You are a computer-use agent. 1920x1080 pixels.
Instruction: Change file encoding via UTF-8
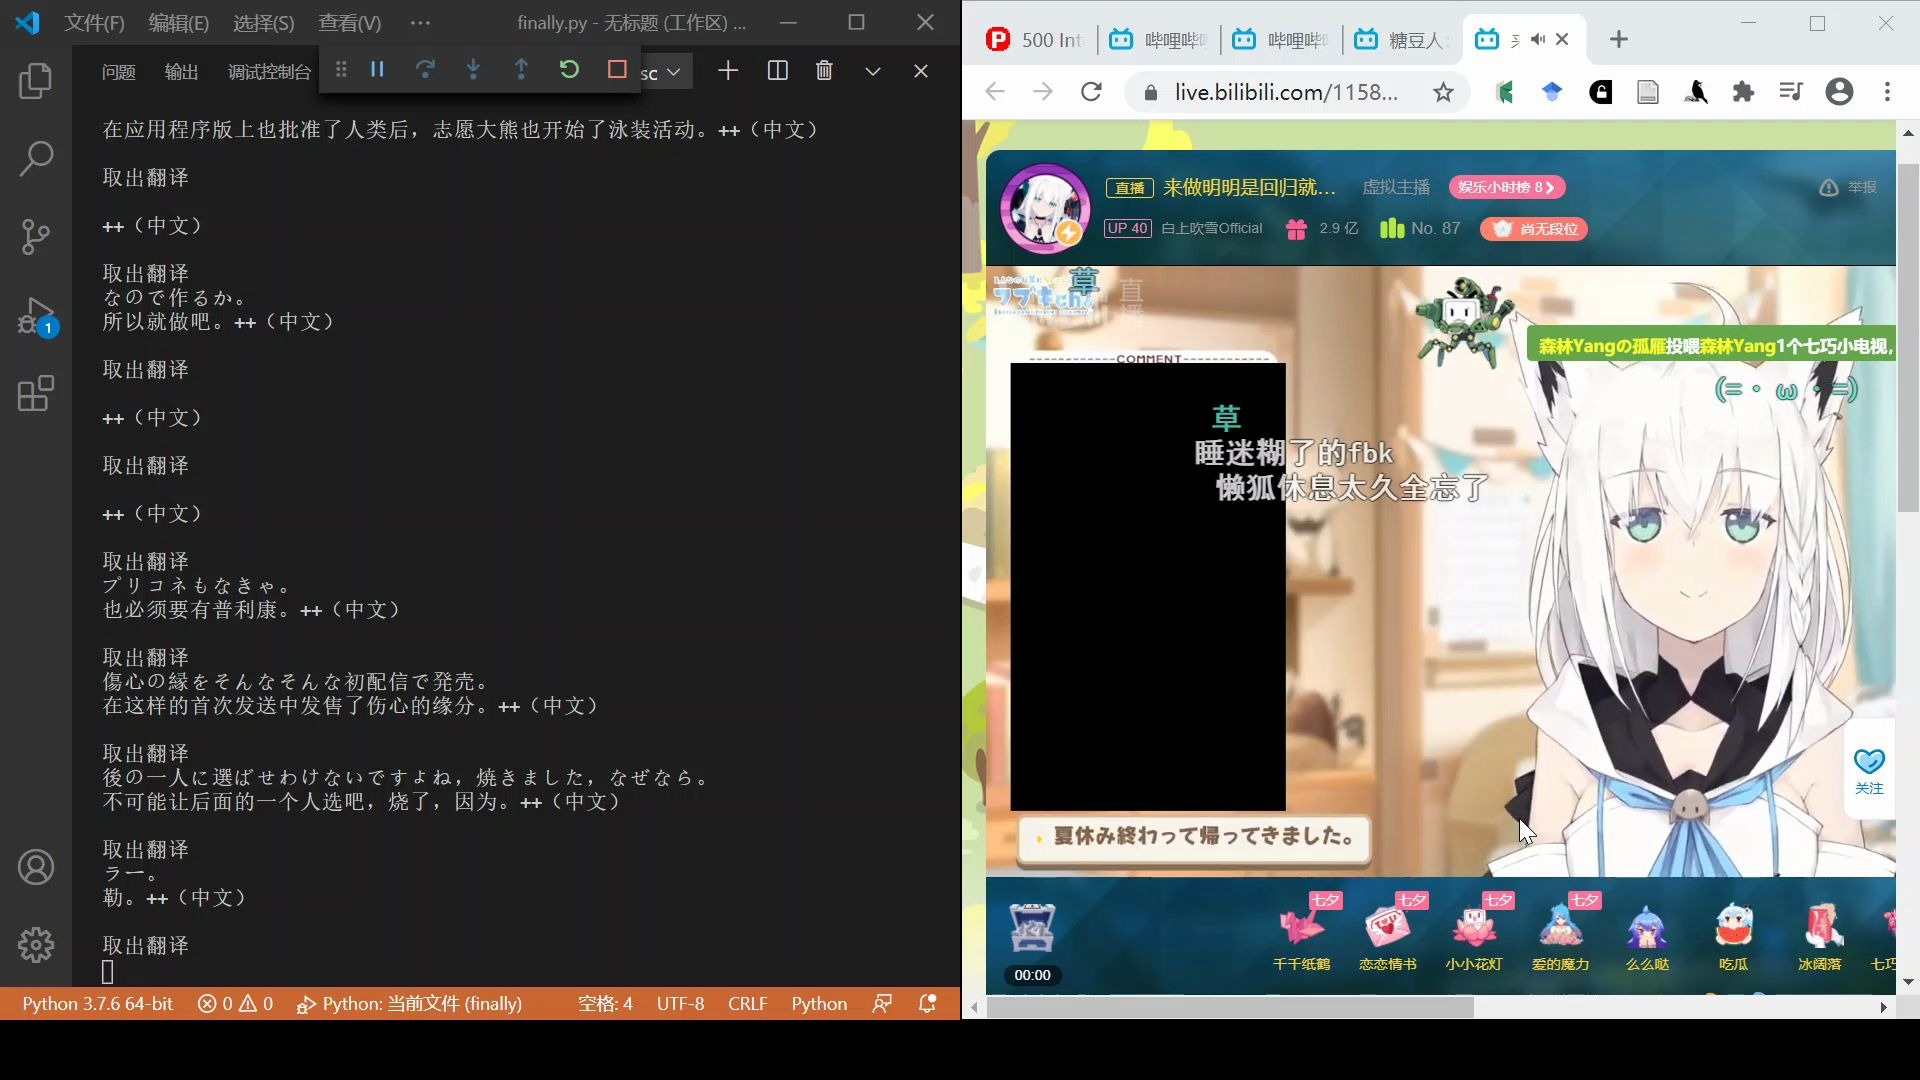pyautogui.click(x=680, y=1003)
